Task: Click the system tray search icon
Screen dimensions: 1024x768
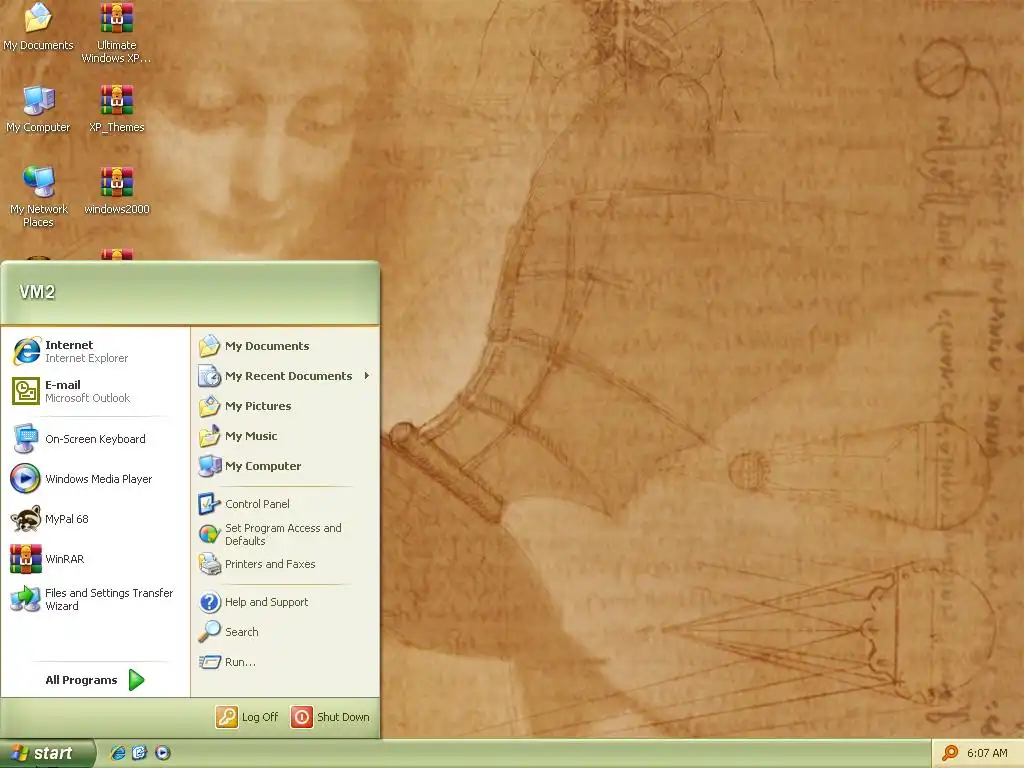Action: coord(950,753)
